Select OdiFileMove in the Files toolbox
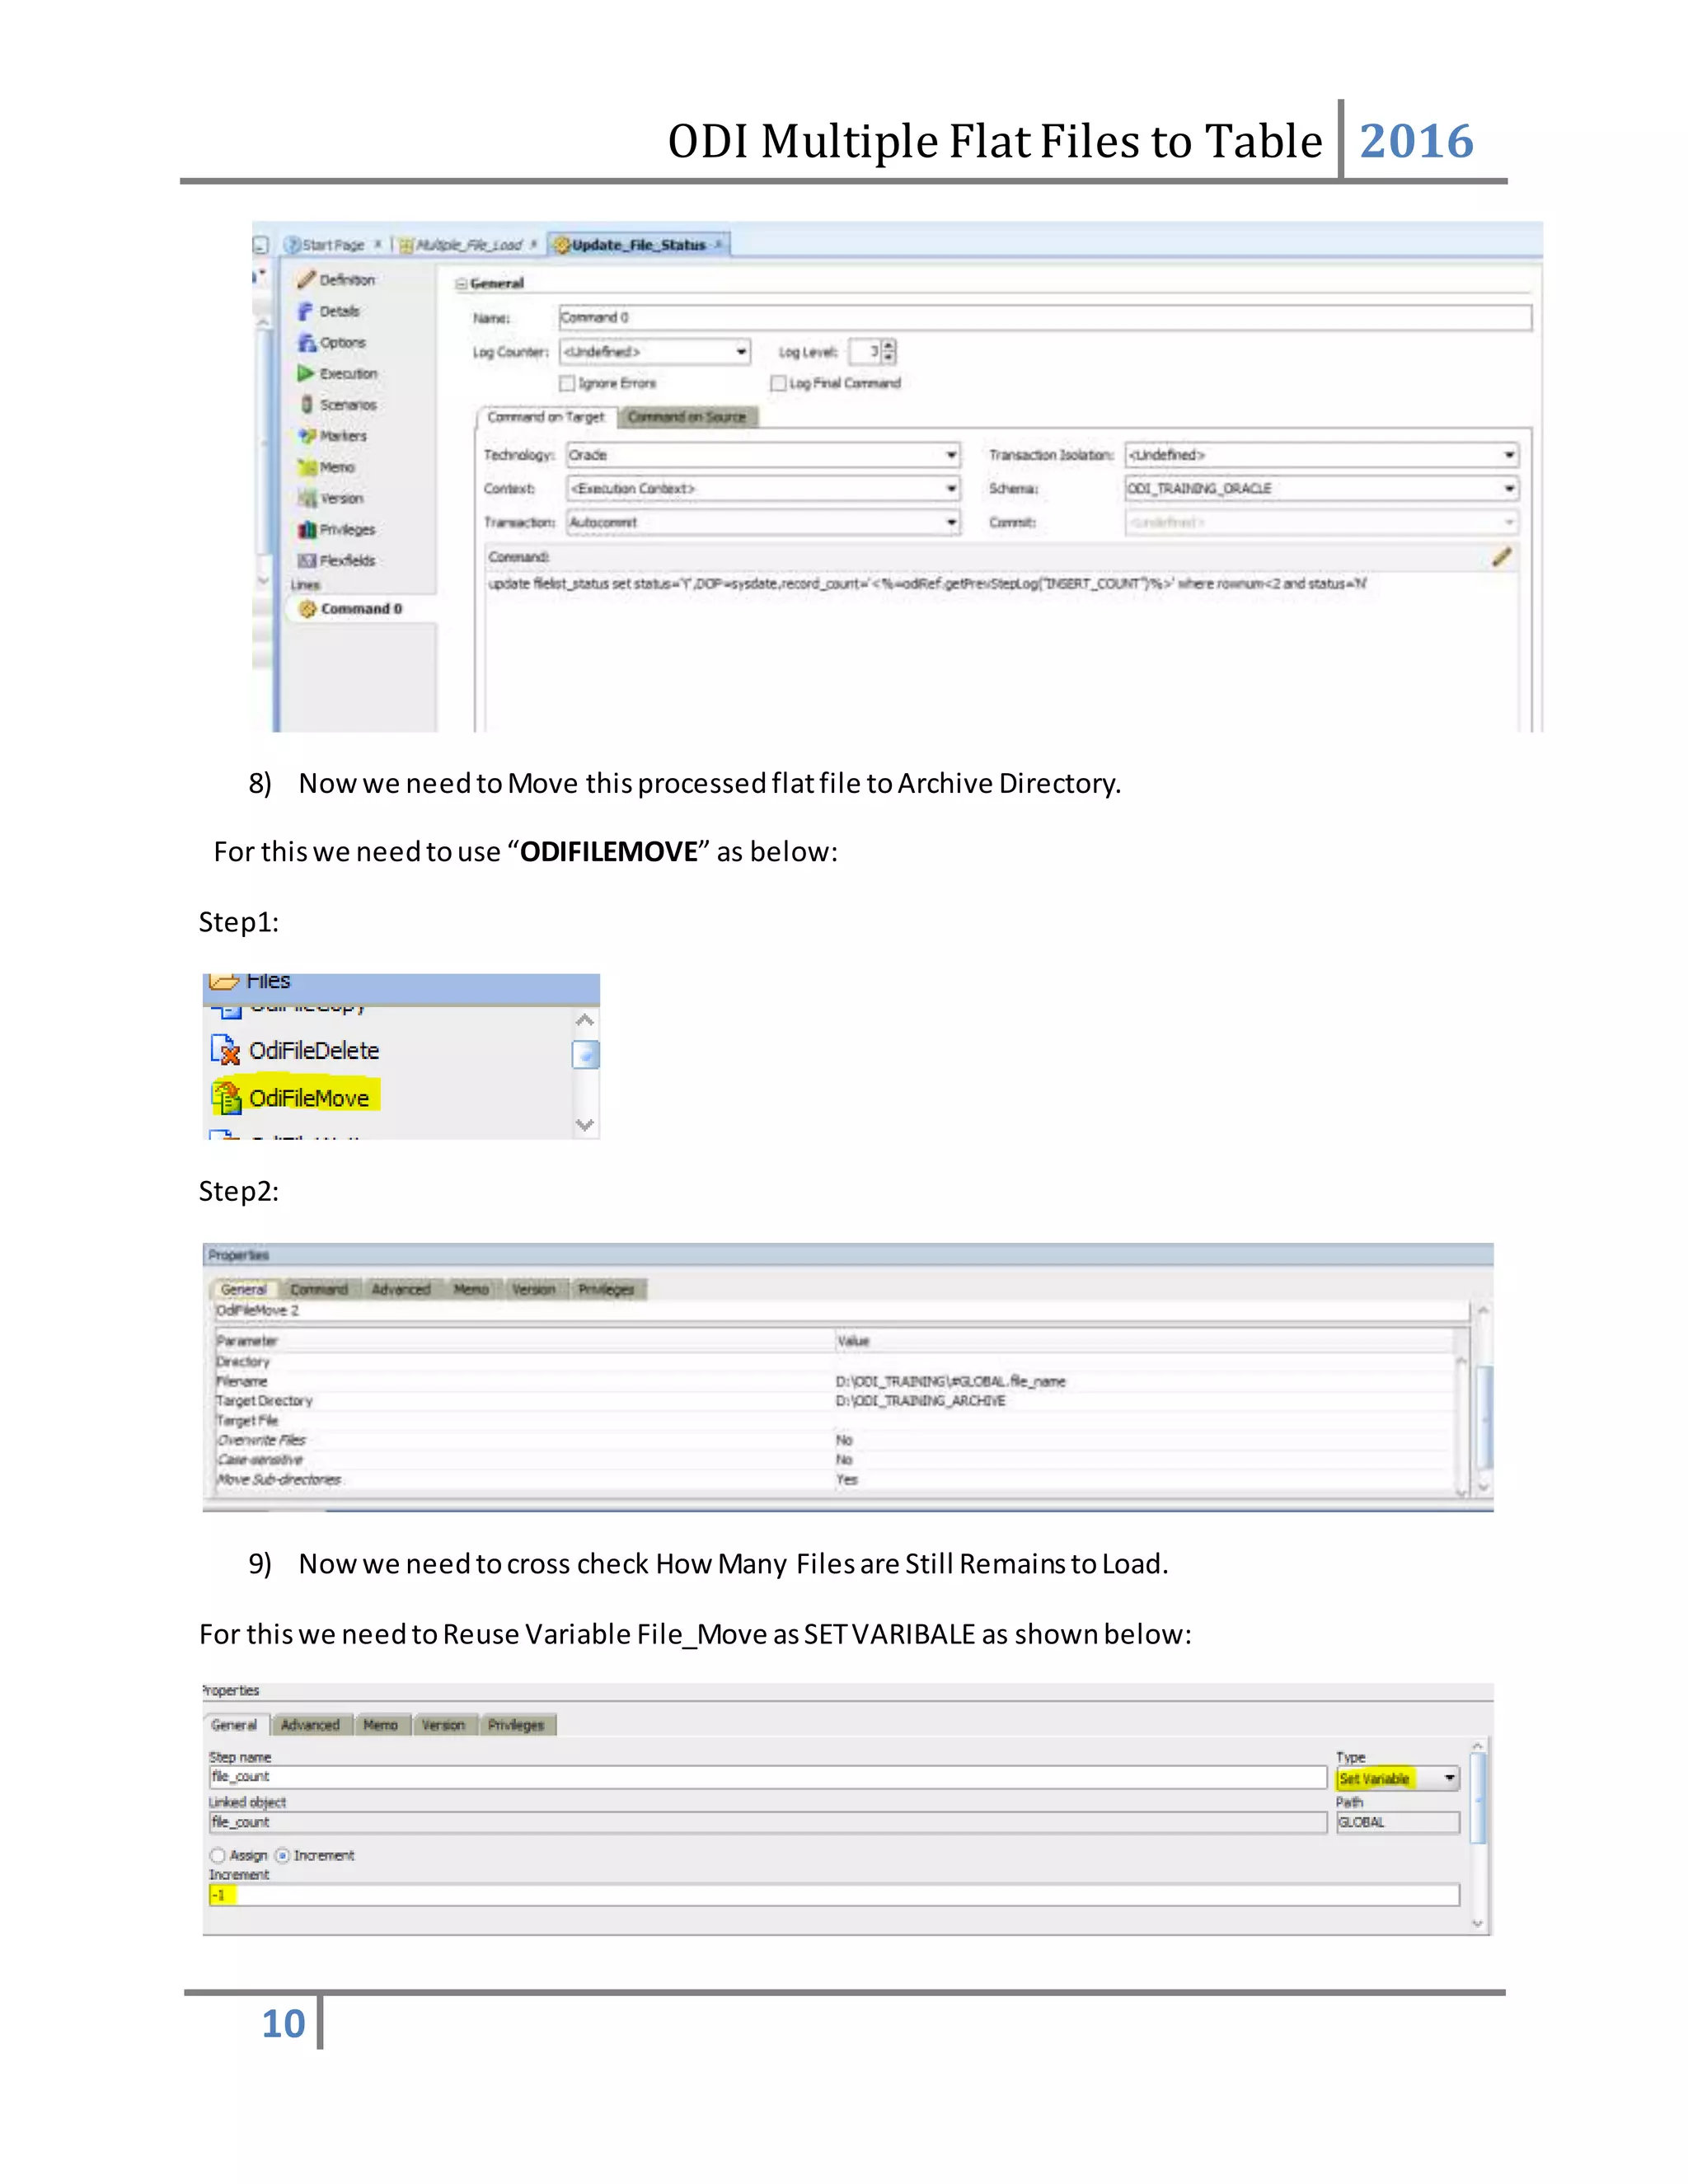 309,1098
